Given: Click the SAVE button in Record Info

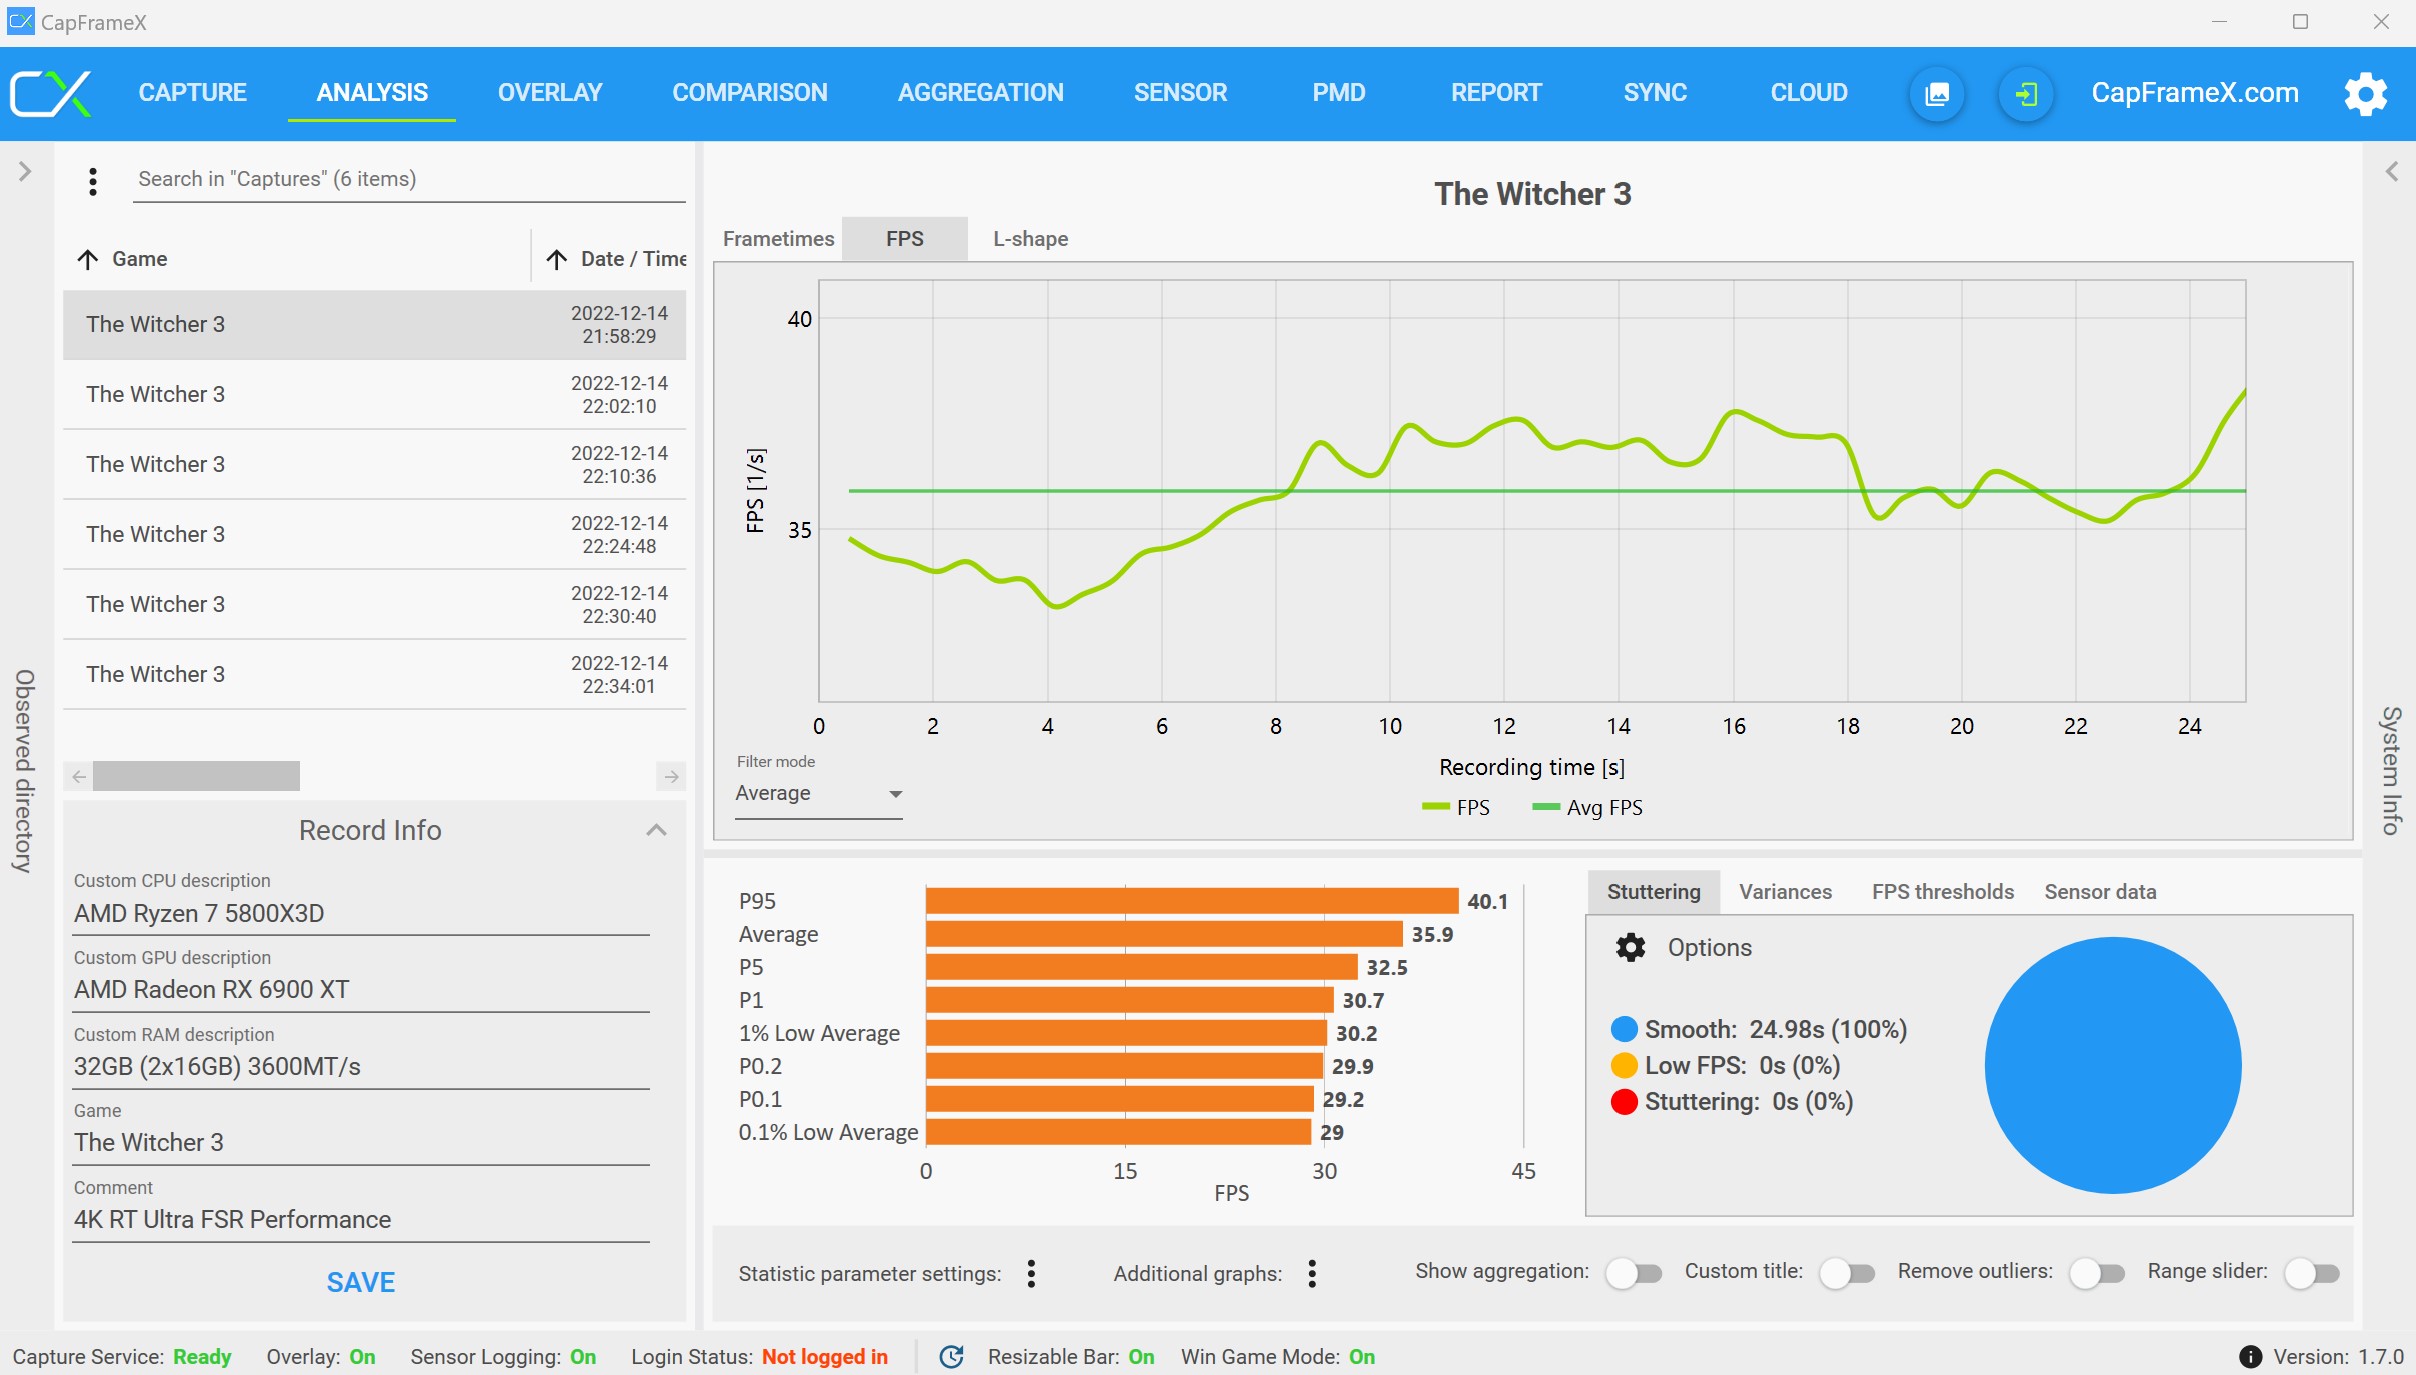Looking at the screenshot, I should point(360,1282).
